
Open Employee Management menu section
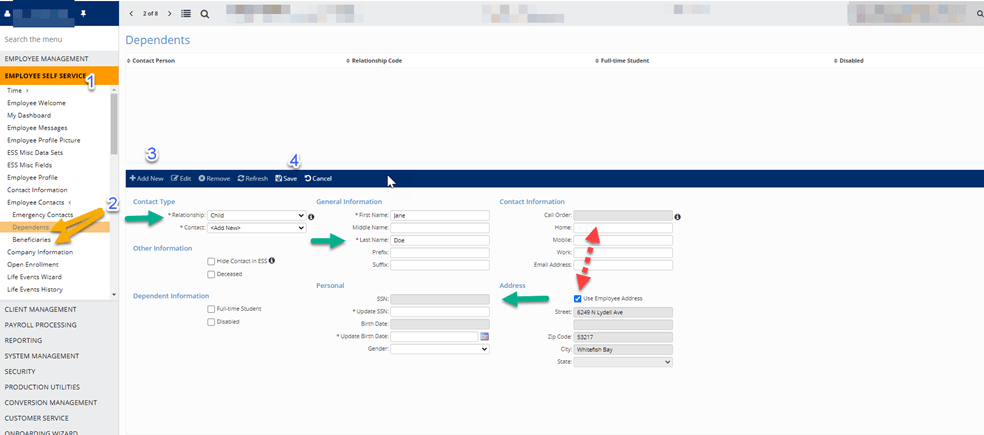(x=59, y=59)
